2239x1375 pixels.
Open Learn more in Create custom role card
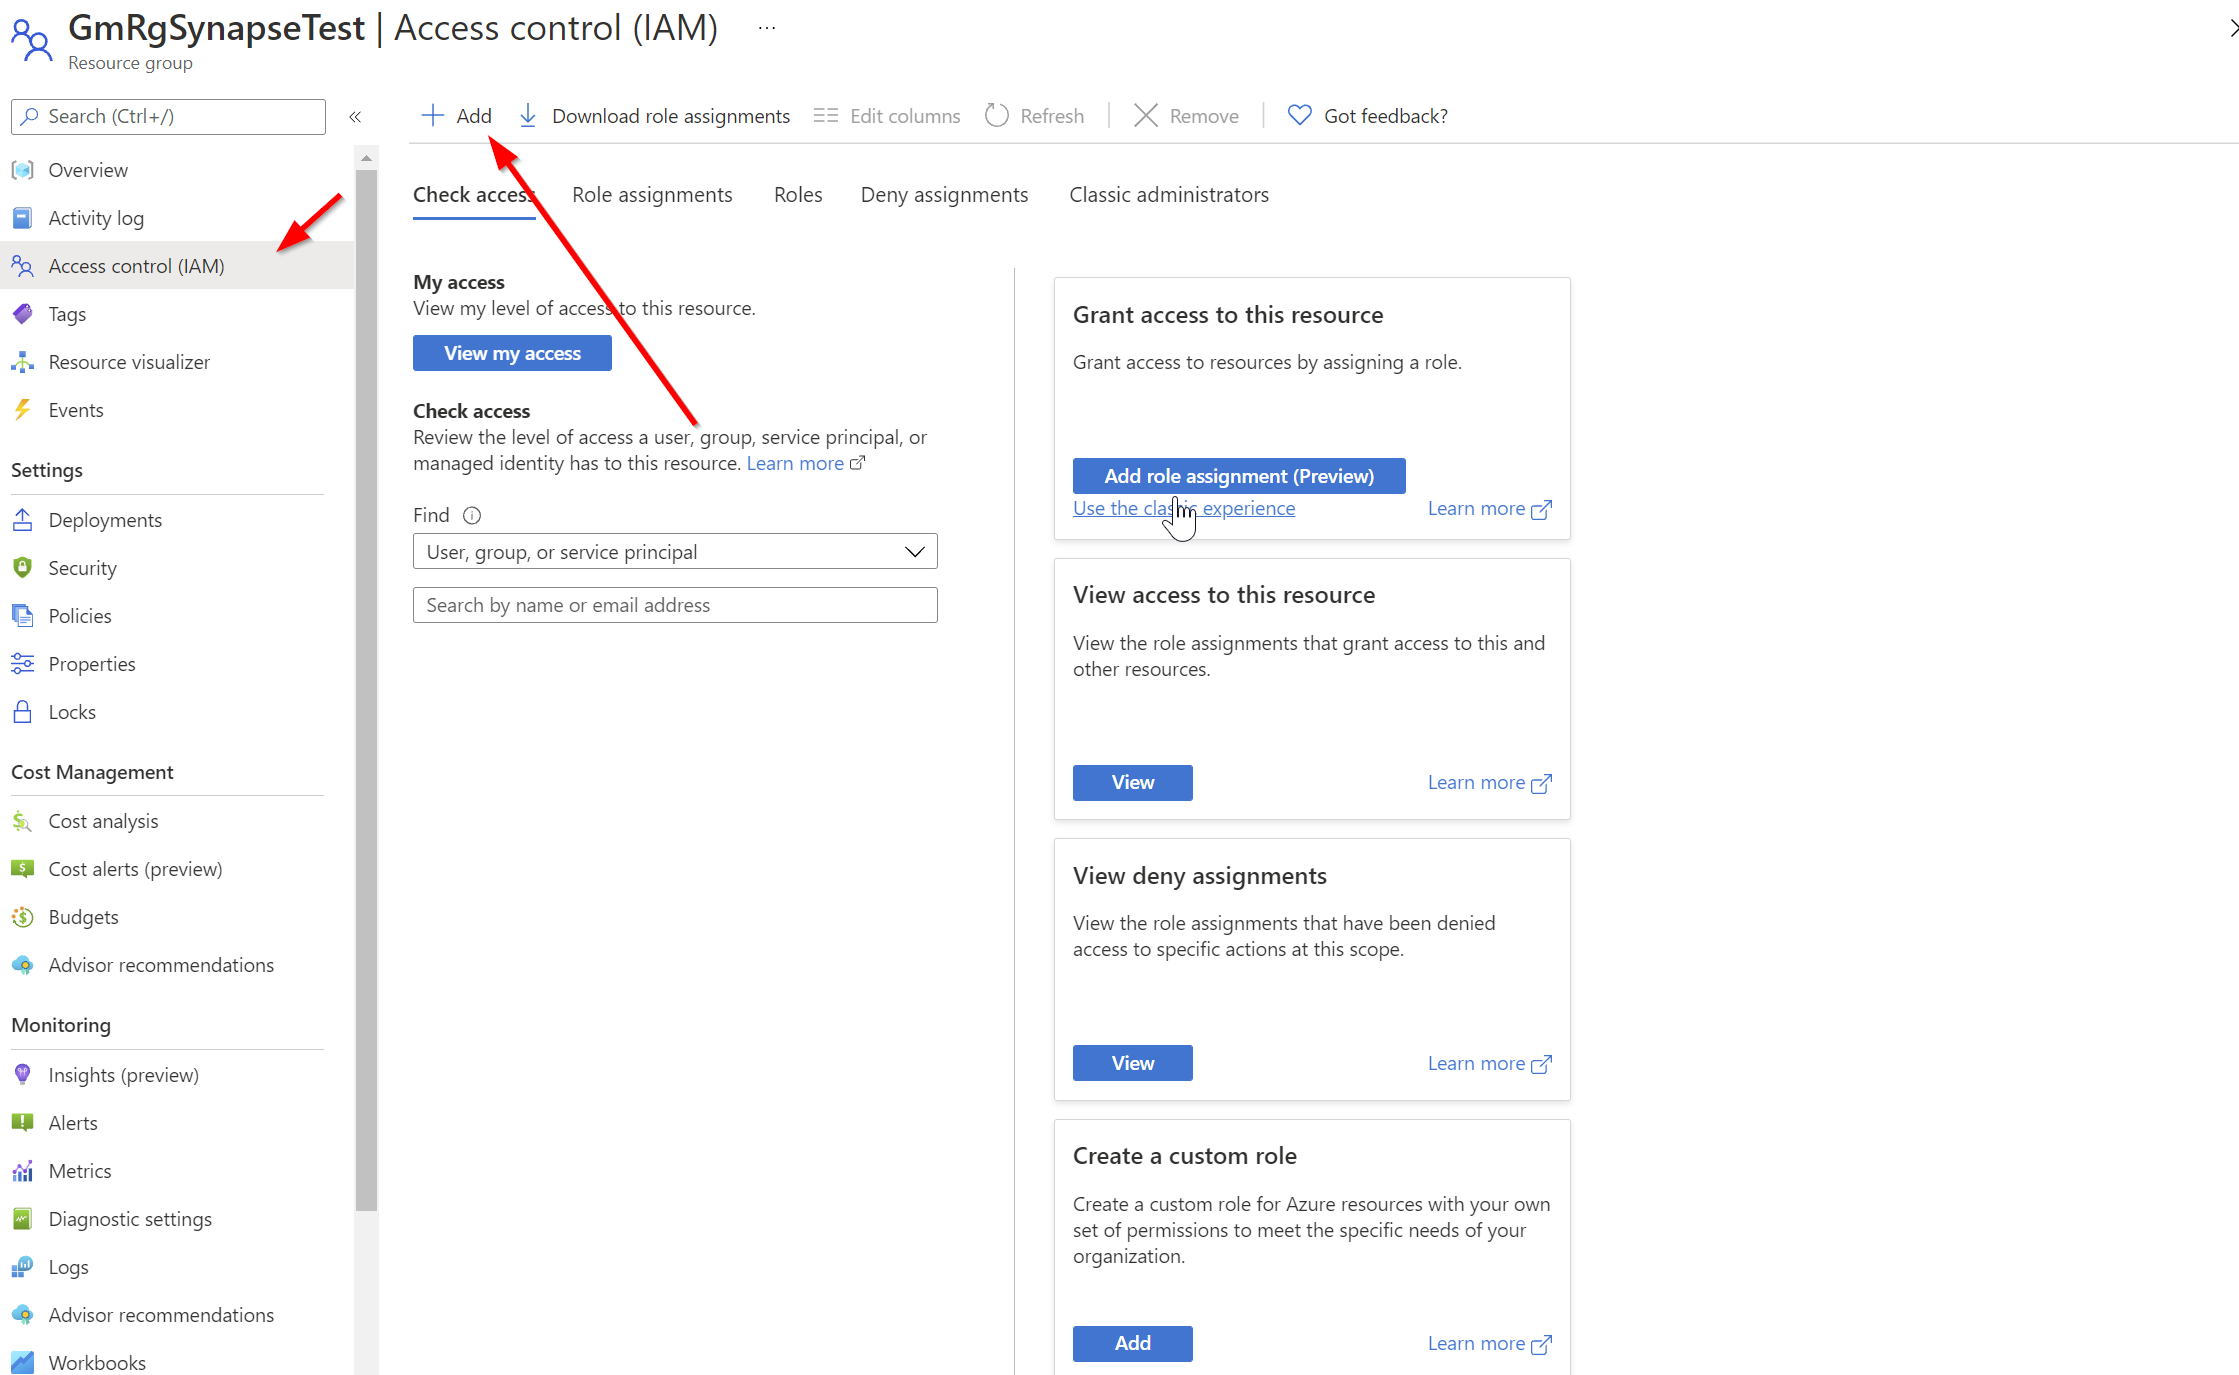coord(1489,1344)
